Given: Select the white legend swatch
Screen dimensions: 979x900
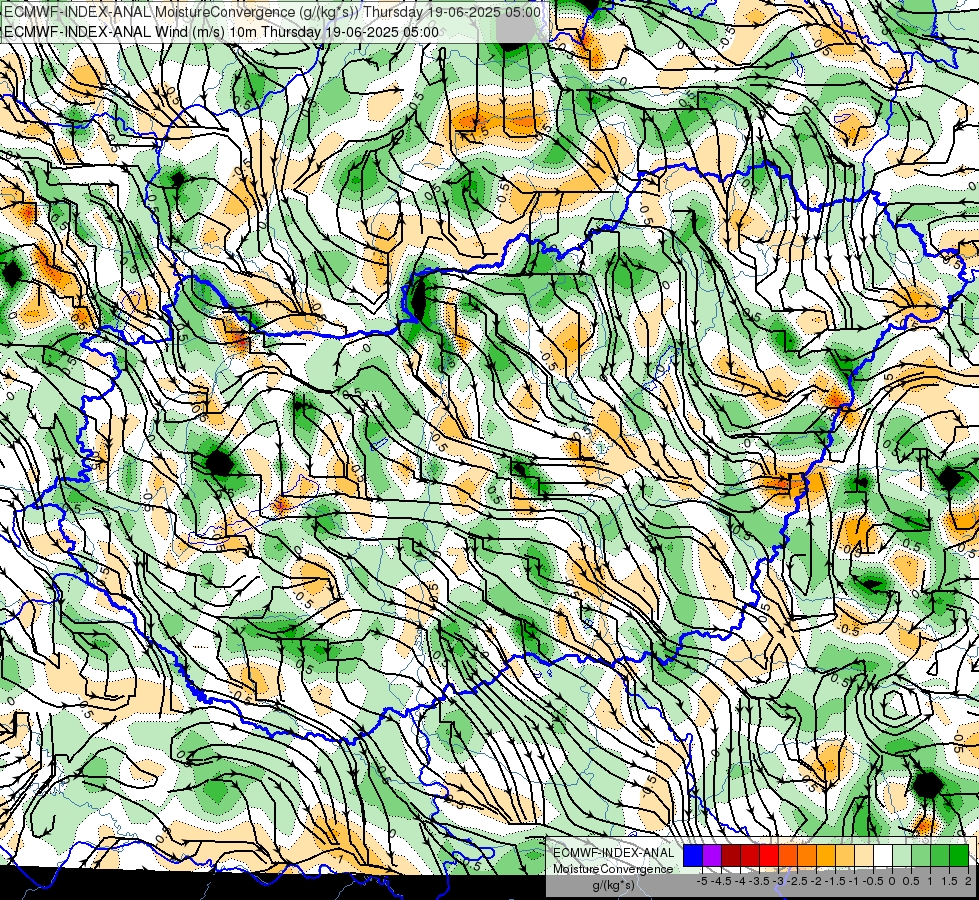Looking at the screenshot, I should pos(883,856).
